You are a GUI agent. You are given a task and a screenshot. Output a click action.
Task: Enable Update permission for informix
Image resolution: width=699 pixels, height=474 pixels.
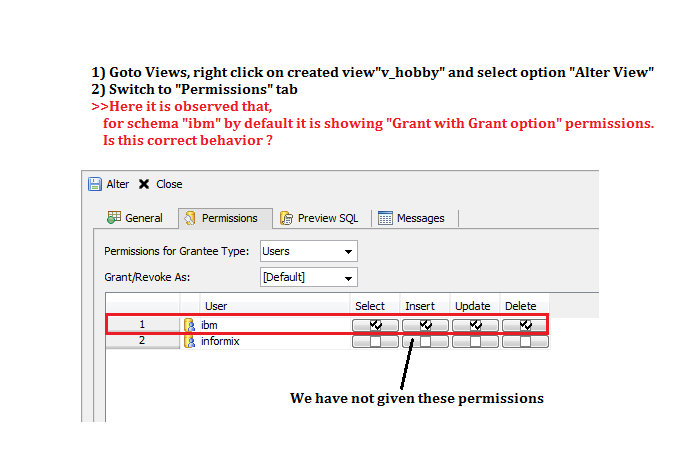click(475, 341)
